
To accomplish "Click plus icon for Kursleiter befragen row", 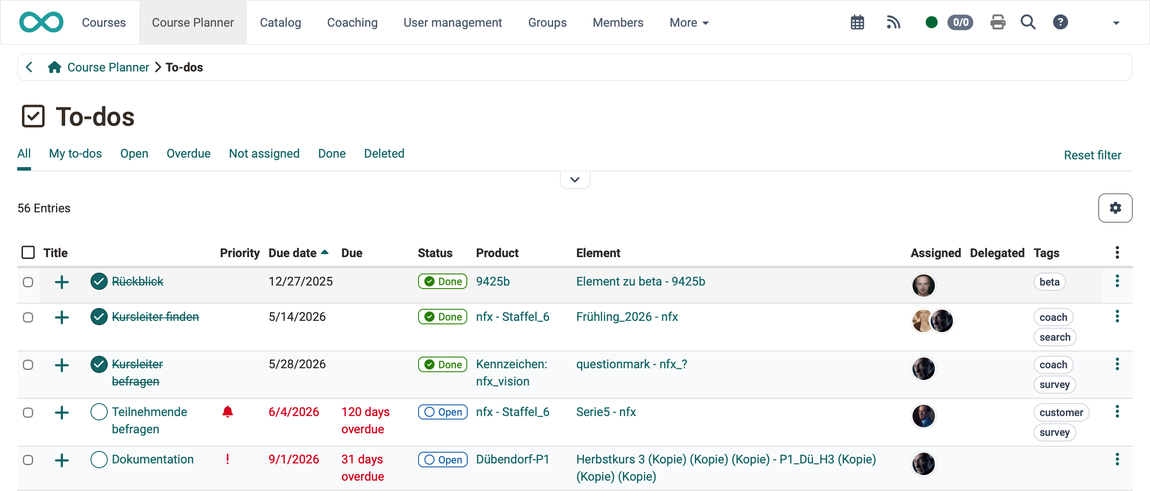I will click(62, 365).
